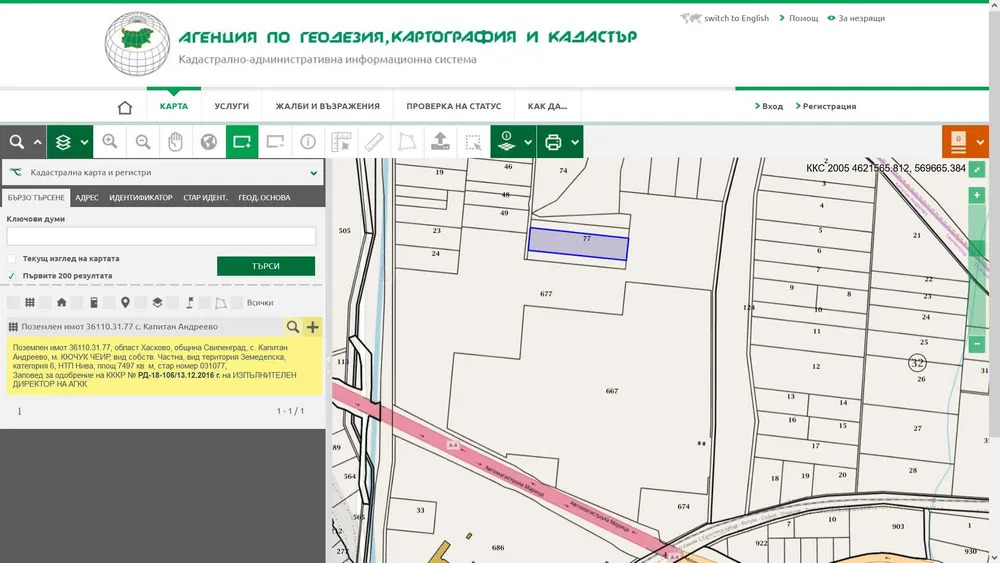Expand the orange cart dropdown arrow

tap(981, 142)
